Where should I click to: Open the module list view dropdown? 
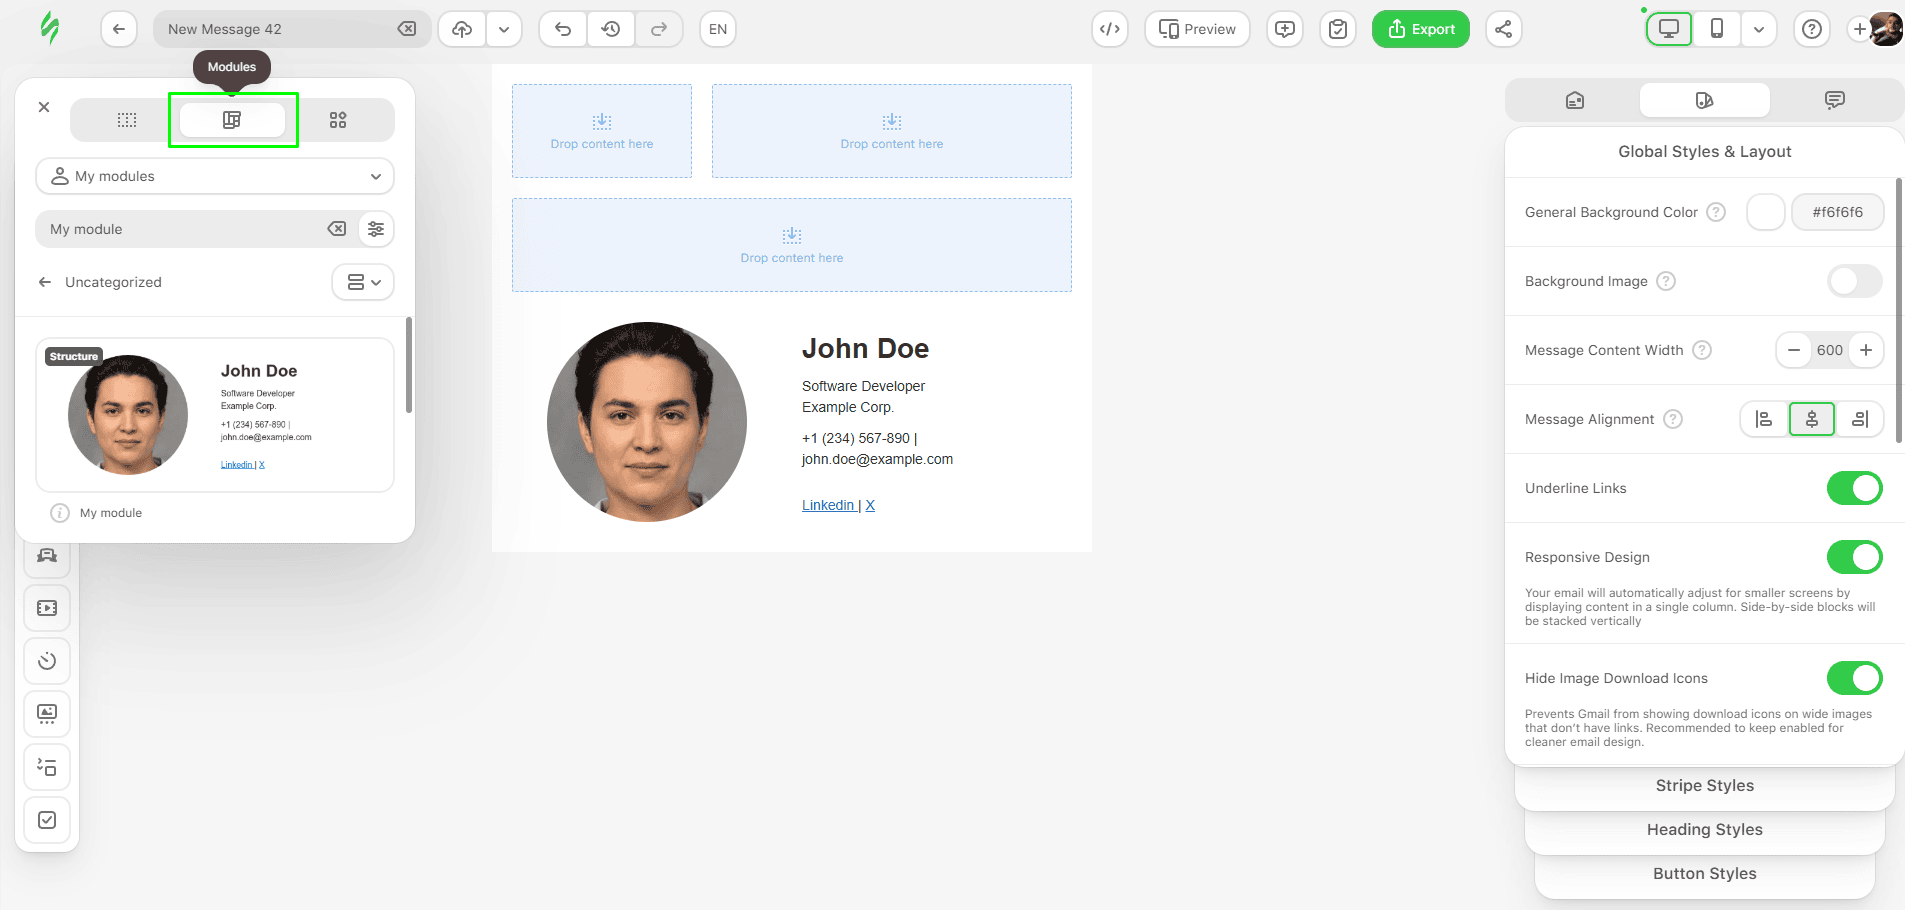point(363,282)
